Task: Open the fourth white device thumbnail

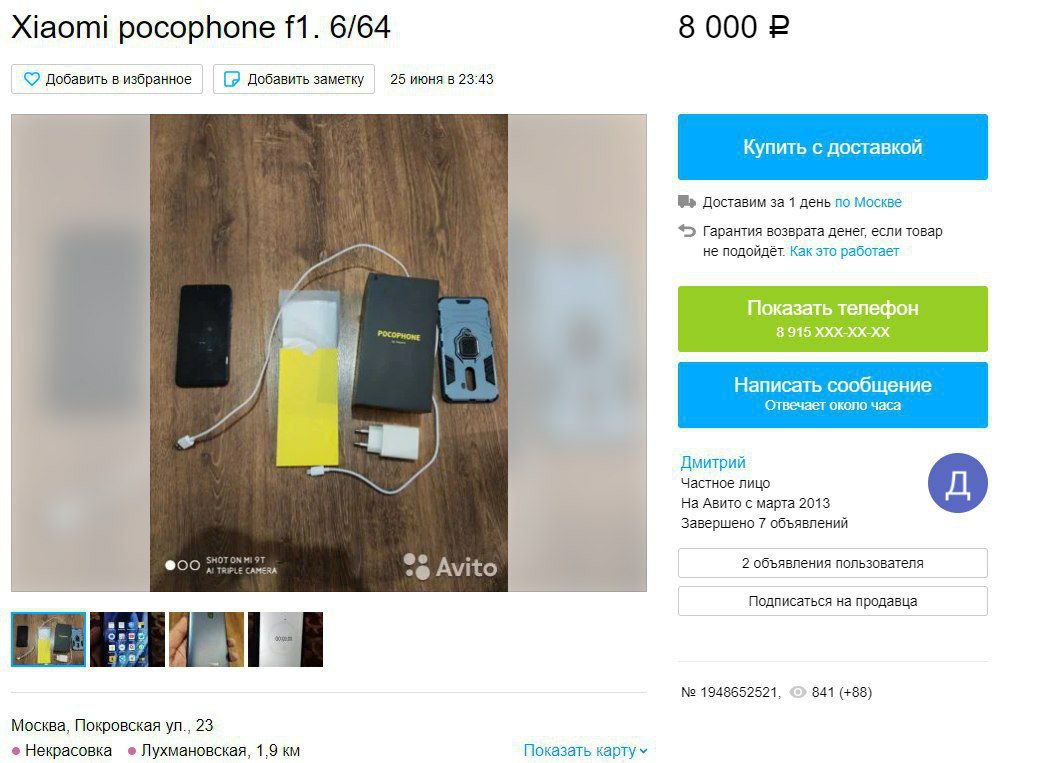Action: (x=286, y=639)
